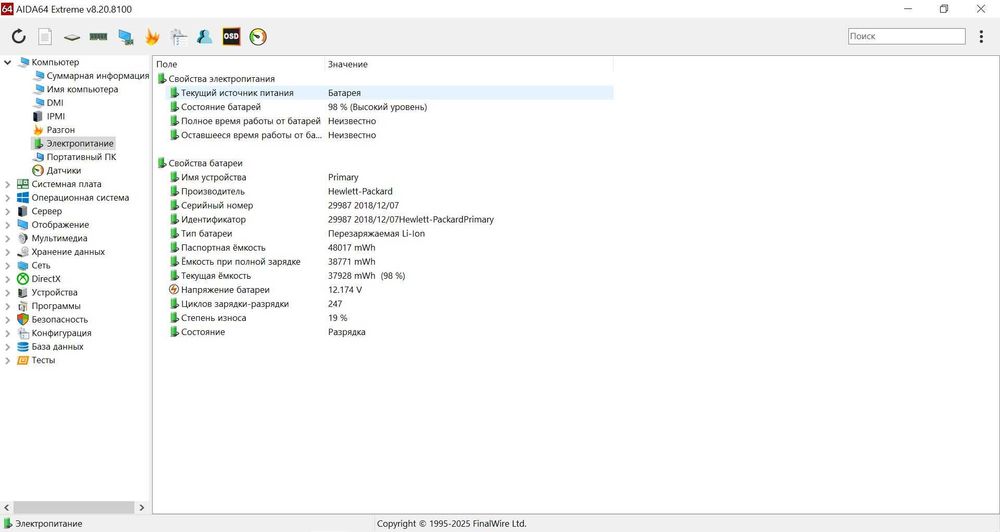Click the tree panel horizontal scrollbar thumb

coord(74,508)
